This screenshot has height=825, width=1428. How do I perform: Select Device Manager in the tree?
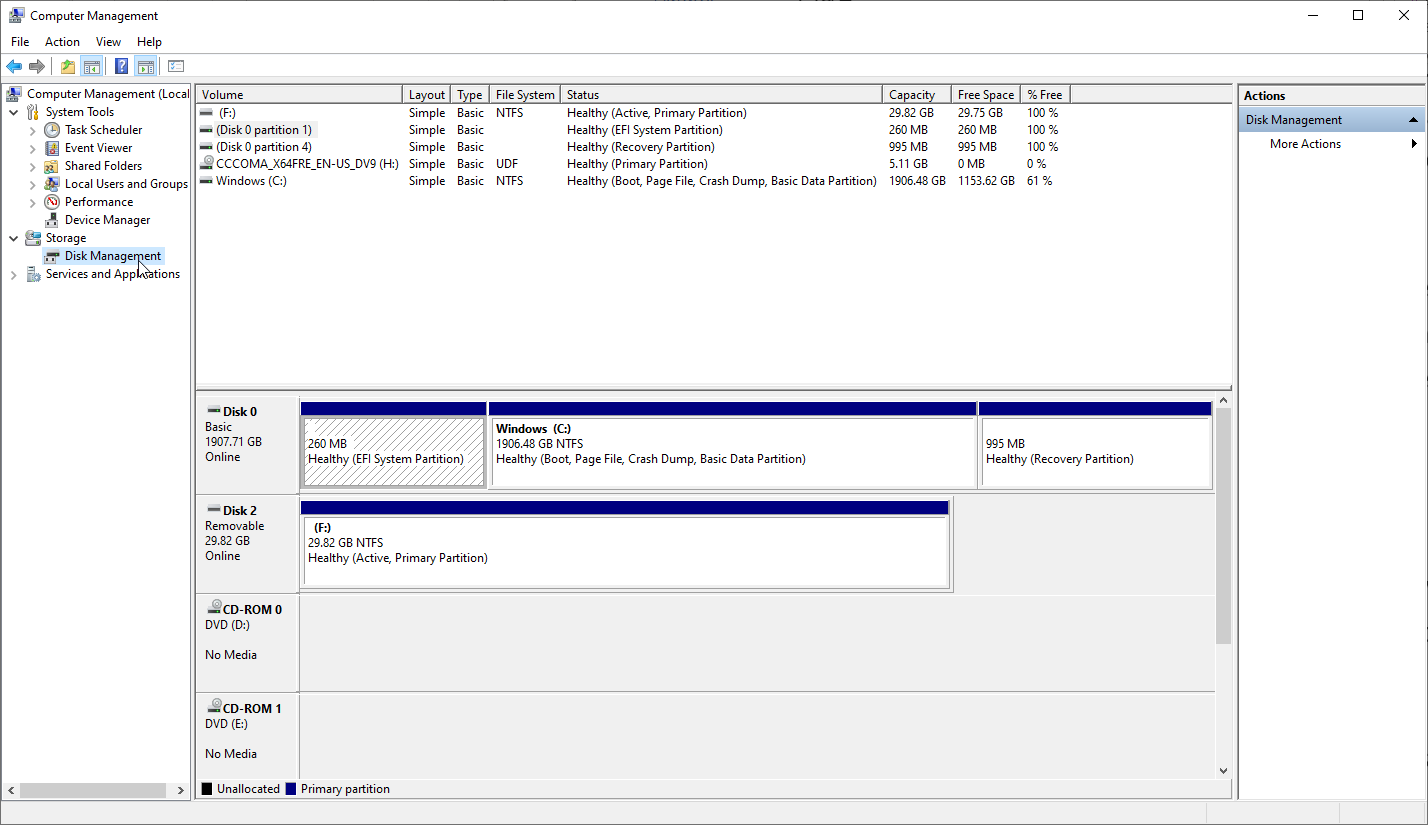tap(107, 220)
